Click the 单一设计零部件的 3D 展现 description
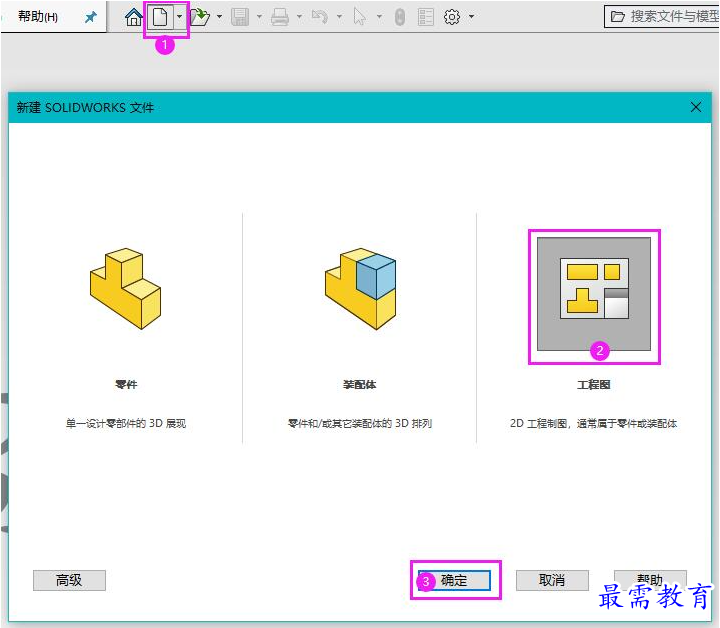This screenshot has height=628, width=720. tap(126, 423)
